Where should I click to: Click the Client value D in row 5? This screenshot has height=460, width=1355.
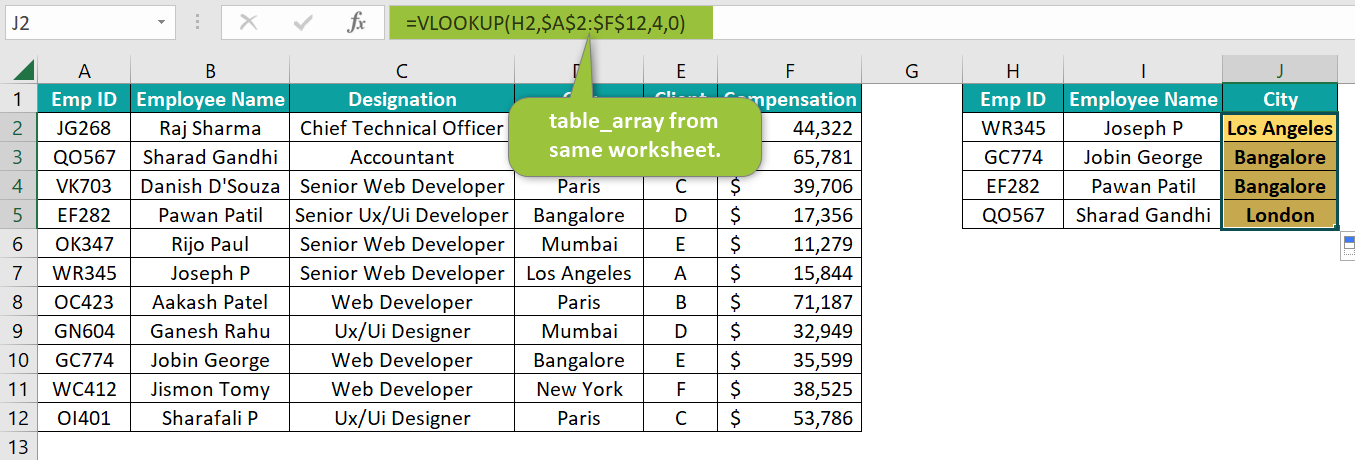680,215
